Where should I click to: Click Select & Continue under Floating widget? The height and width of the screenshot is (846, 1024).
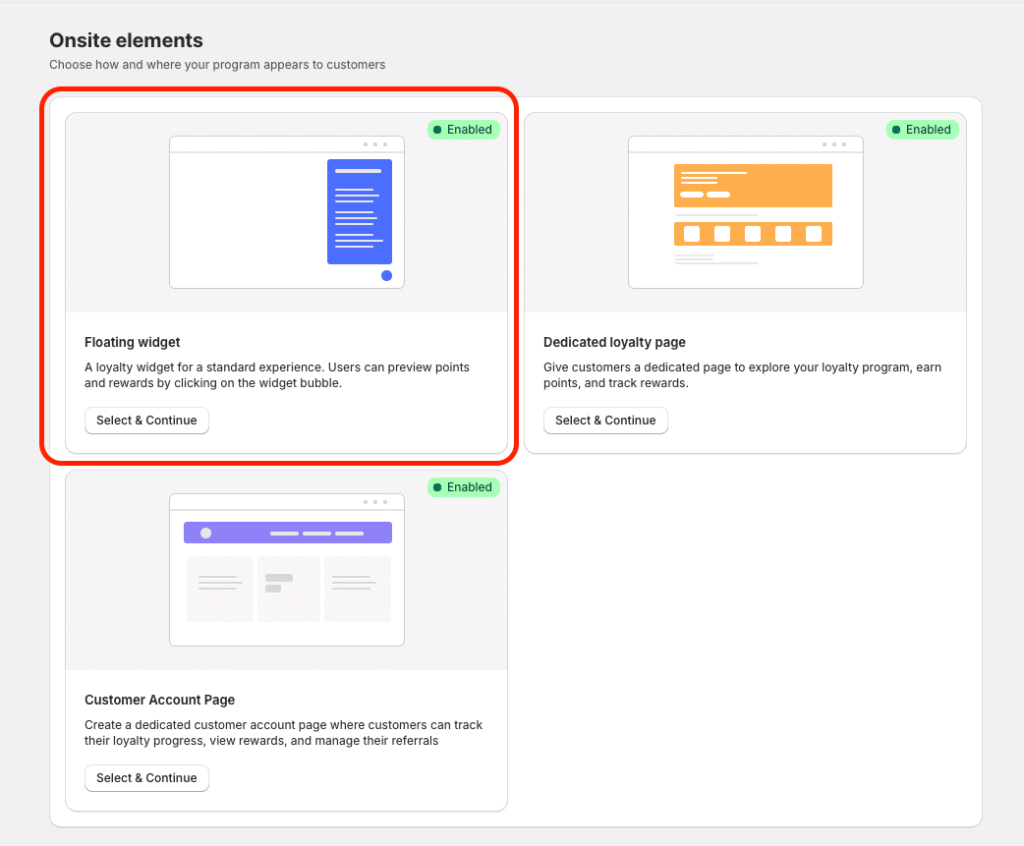tap(146, 420)
